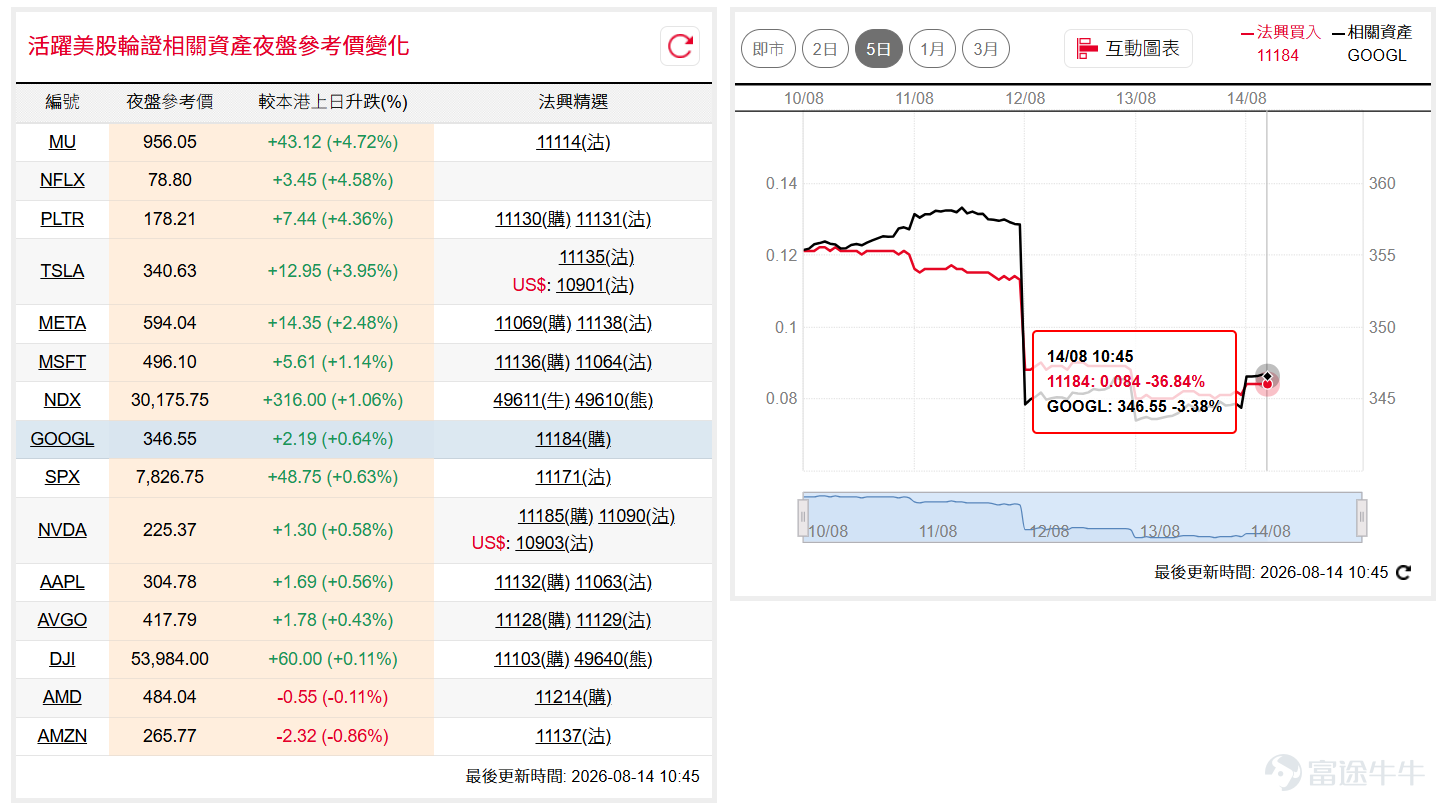Click the 夜盤參考價 column header
1445x809 pixels.
170,102
